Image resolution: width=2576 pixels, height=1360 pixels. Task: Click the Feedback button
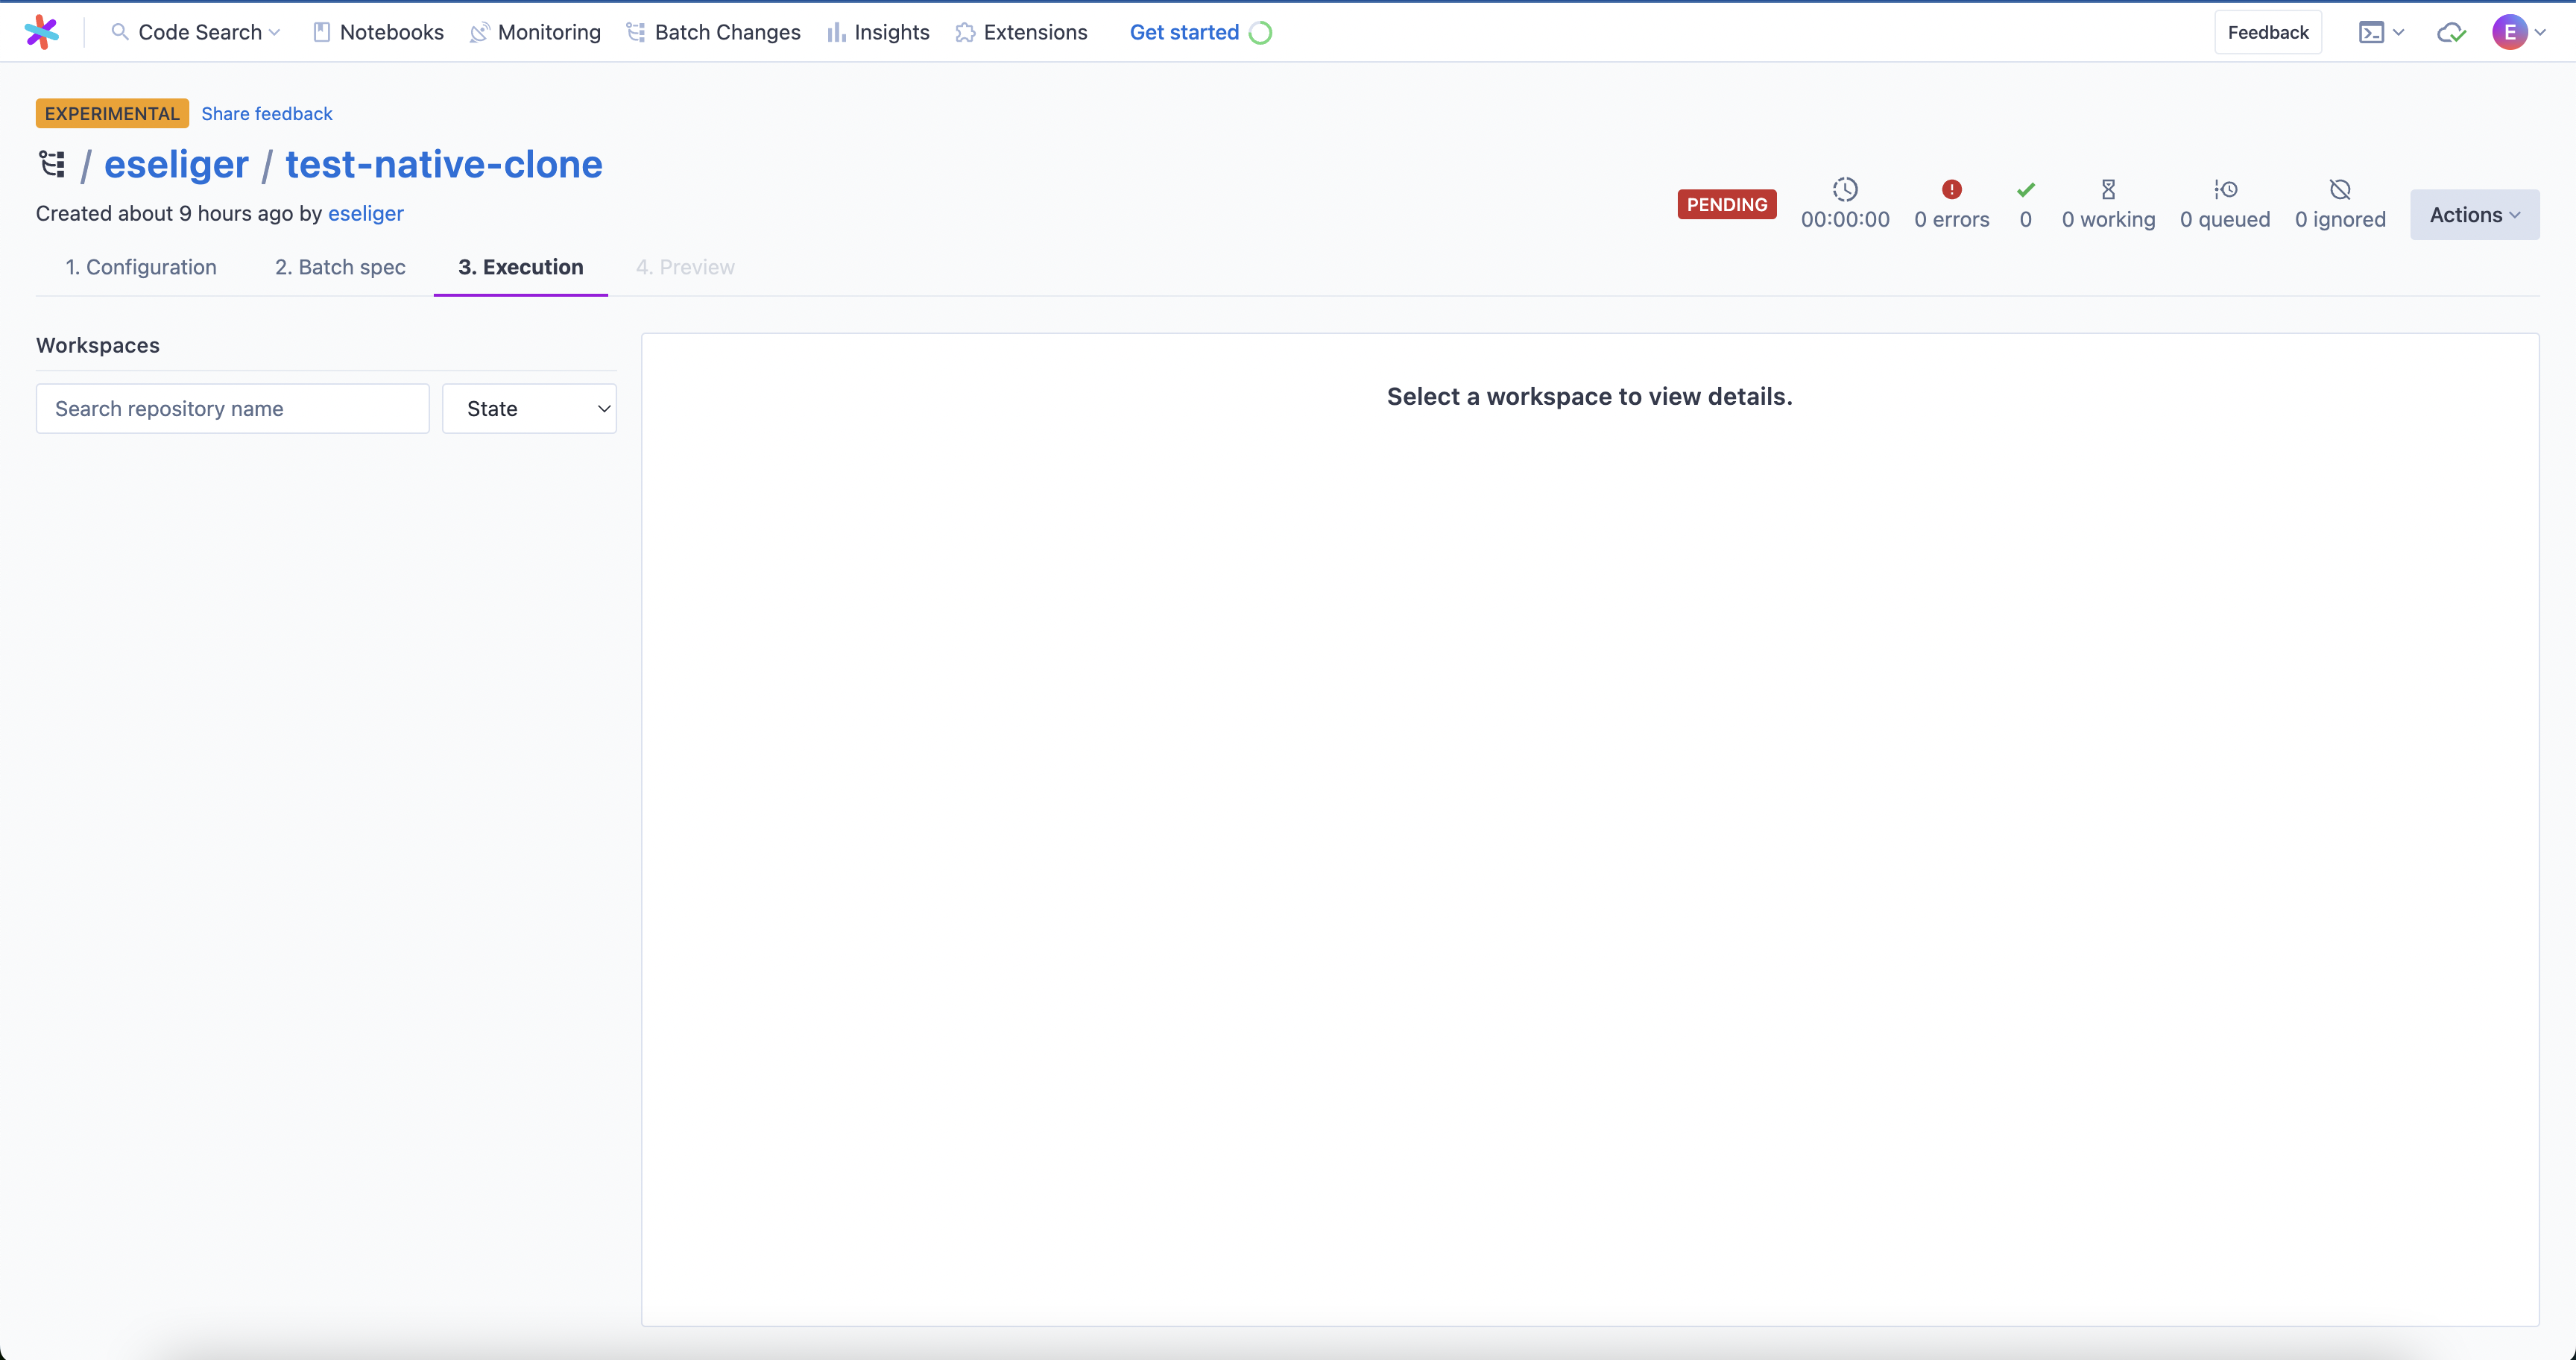point(2267,32)
